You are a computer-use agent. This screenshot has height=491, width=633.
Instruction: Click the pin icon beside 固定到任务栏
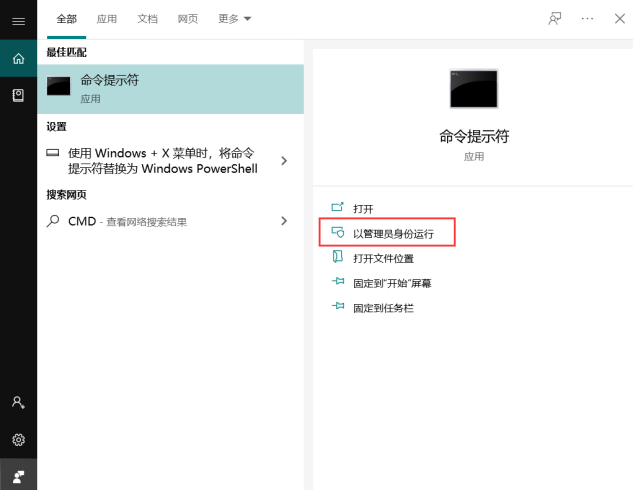[x=338, y=306]
